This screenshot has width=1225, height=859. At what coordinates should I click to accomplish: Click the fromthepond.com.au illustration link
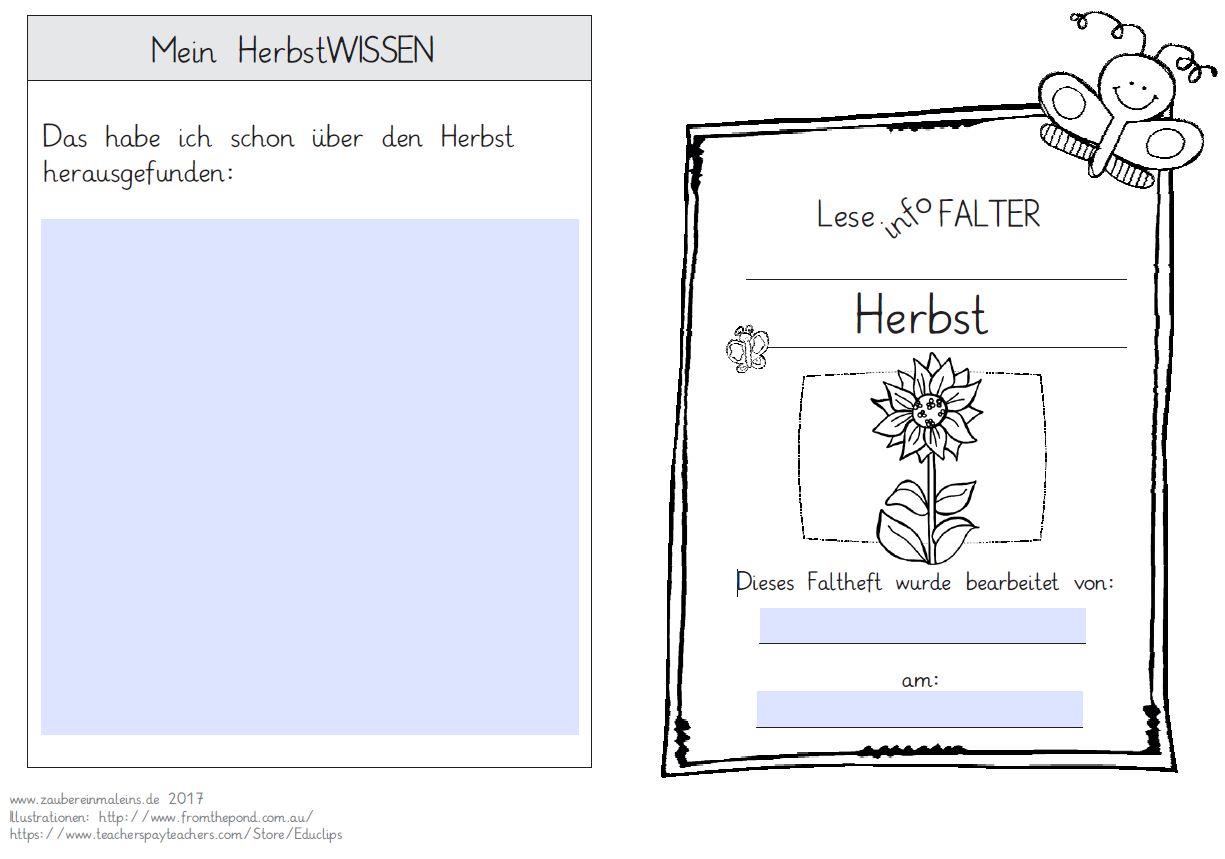point(206,816)
